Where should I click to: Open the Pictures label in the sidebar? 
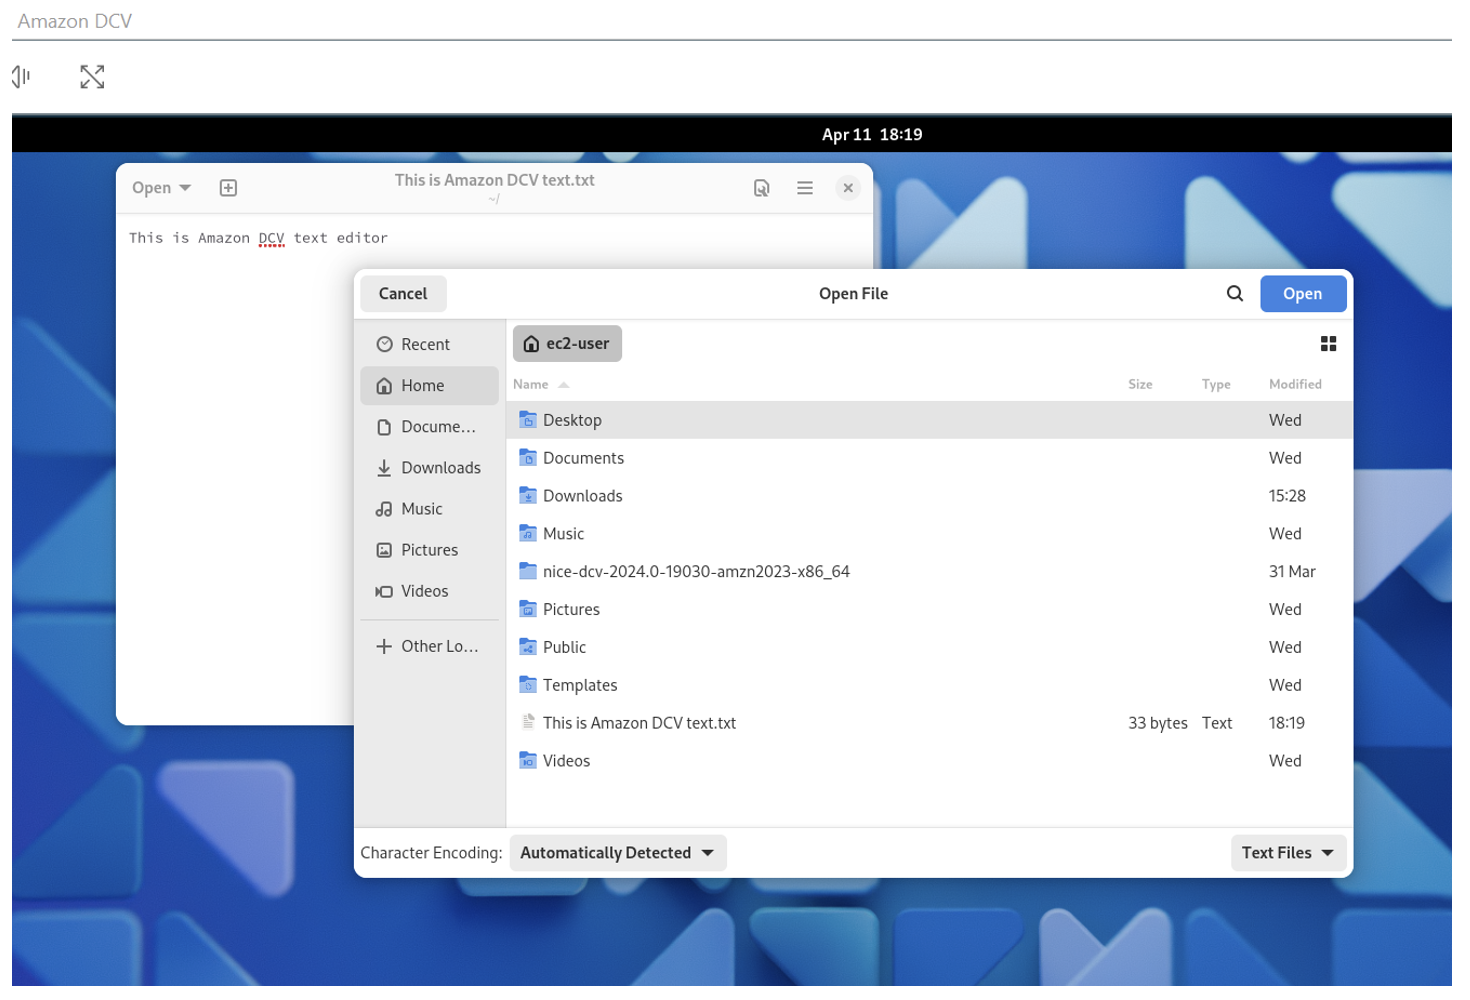tap(430, 550)
